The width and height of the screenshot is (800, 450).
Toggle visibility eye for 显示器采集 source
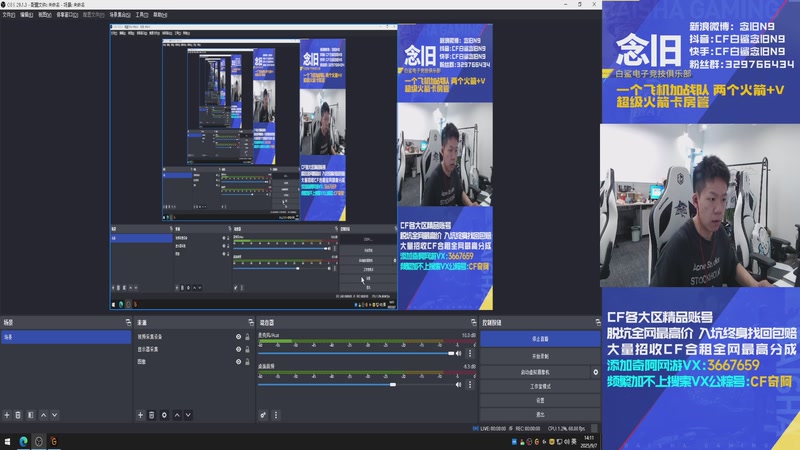(238, 349)
